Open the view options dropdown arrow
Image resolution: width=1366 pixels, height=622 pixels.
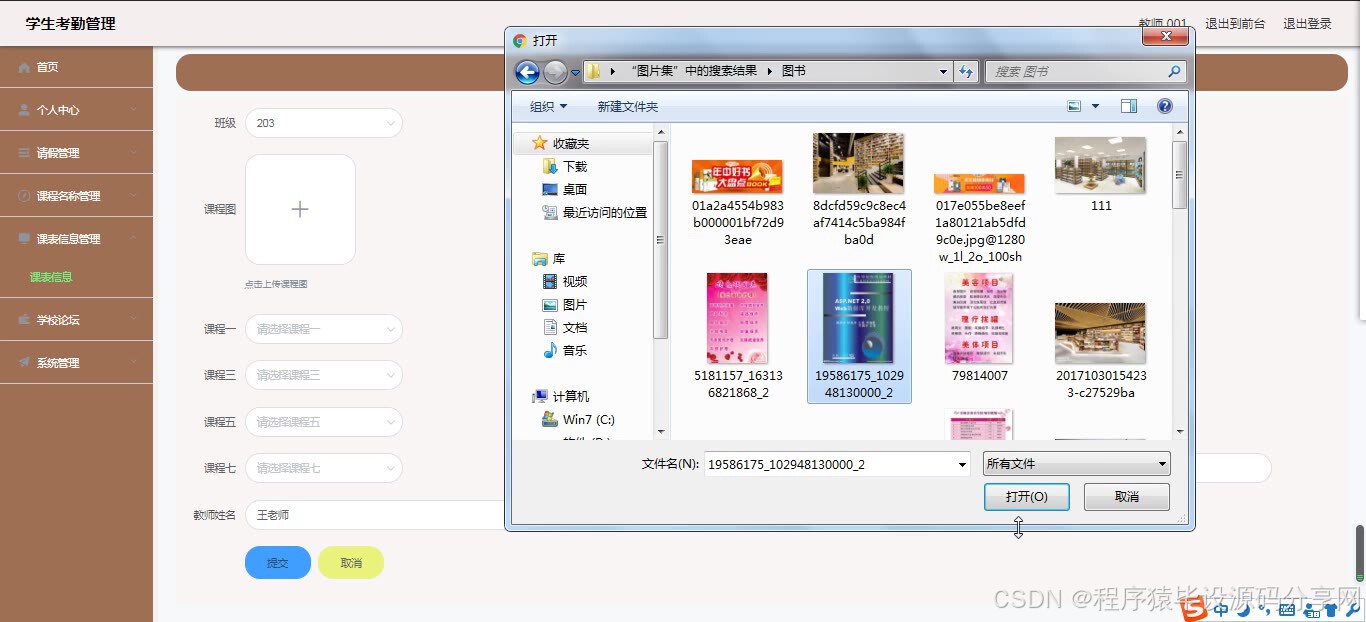tap(1095, 106)
